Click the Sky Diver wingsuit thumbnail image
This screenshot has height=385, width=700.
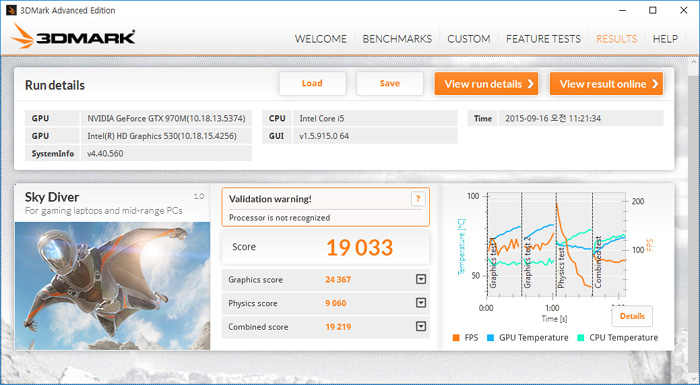112,286
